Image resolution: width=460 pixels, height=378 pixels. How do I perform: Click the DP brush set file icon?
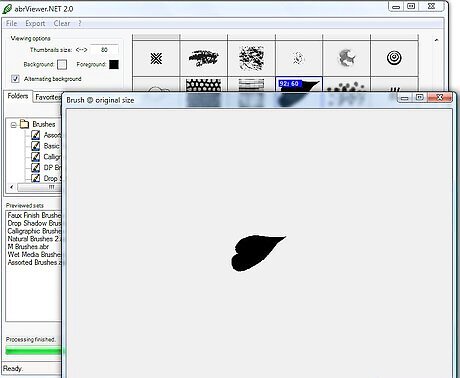tap(36, 167)
